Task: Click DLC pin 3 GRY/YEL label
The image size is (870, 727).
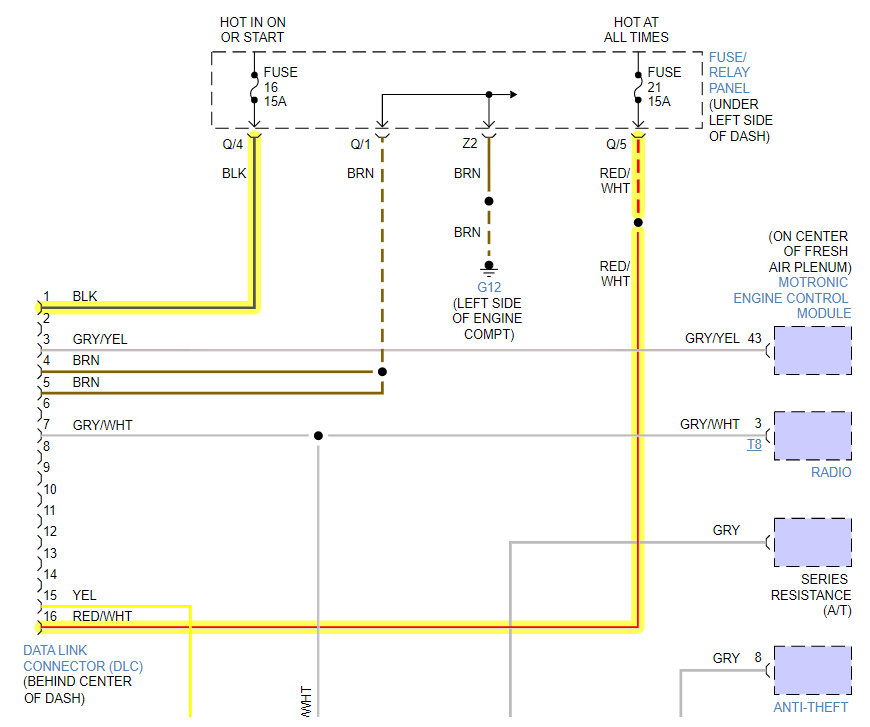Action: 100,339
